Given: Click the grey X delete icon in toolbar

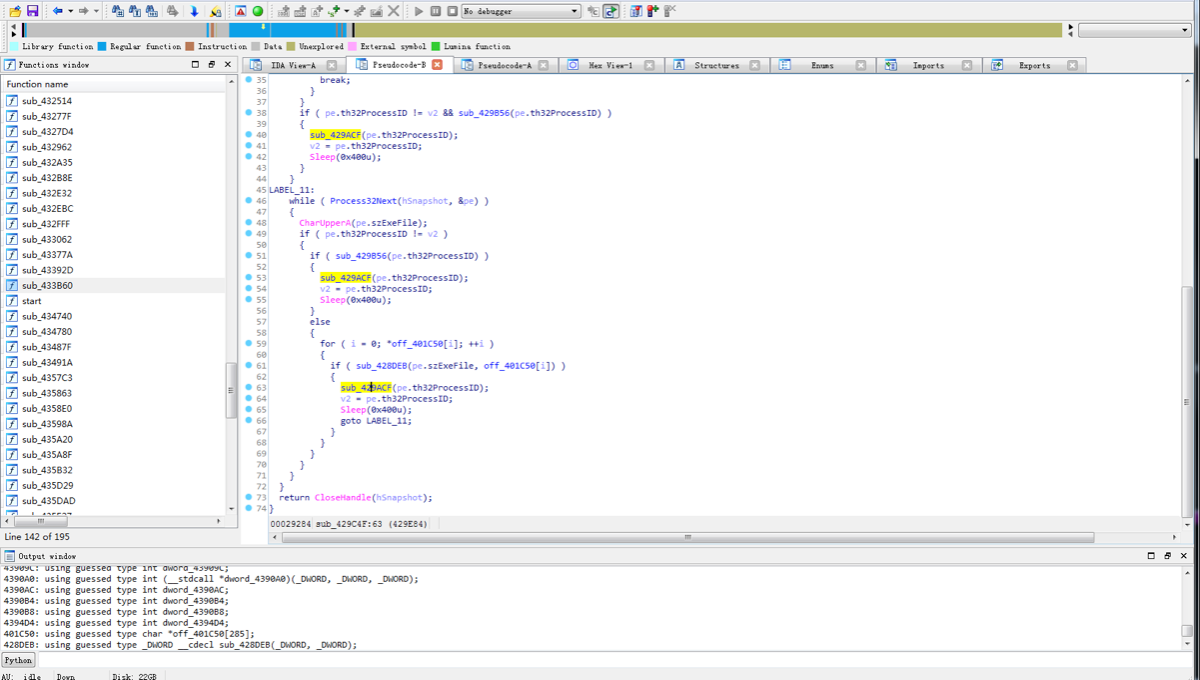Looking at the screenshot, I should tap(394, 10).
